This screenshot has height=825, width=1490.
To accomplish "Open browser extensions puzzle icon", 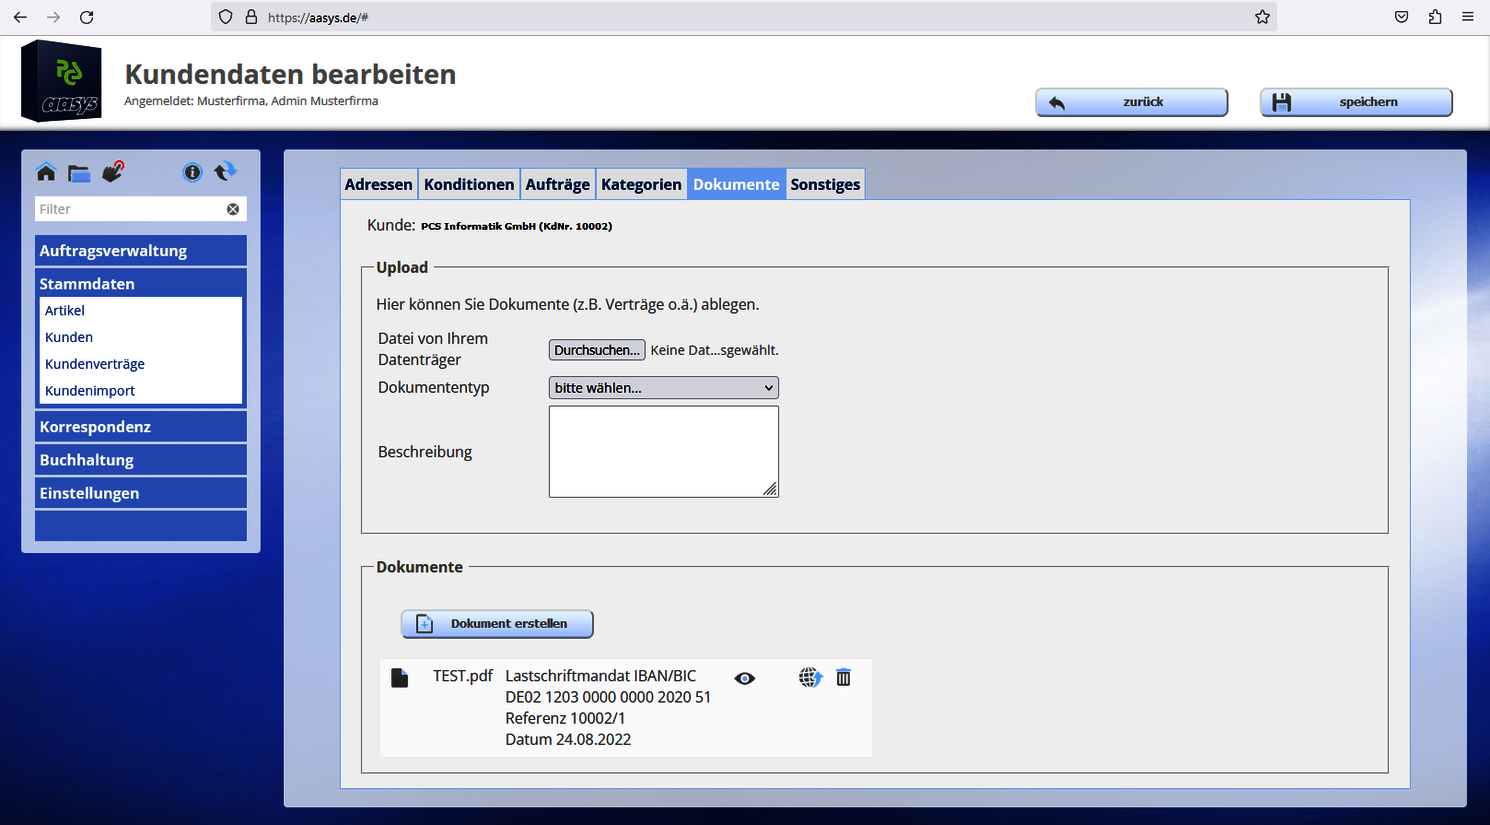I will [x=1435, y=17].
